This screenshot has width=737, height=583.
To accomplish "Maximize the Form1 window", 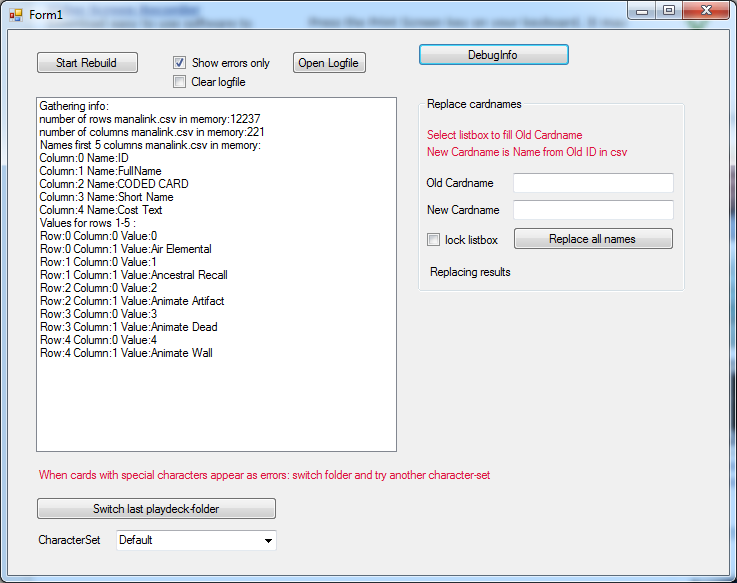I will coord(669,10).
